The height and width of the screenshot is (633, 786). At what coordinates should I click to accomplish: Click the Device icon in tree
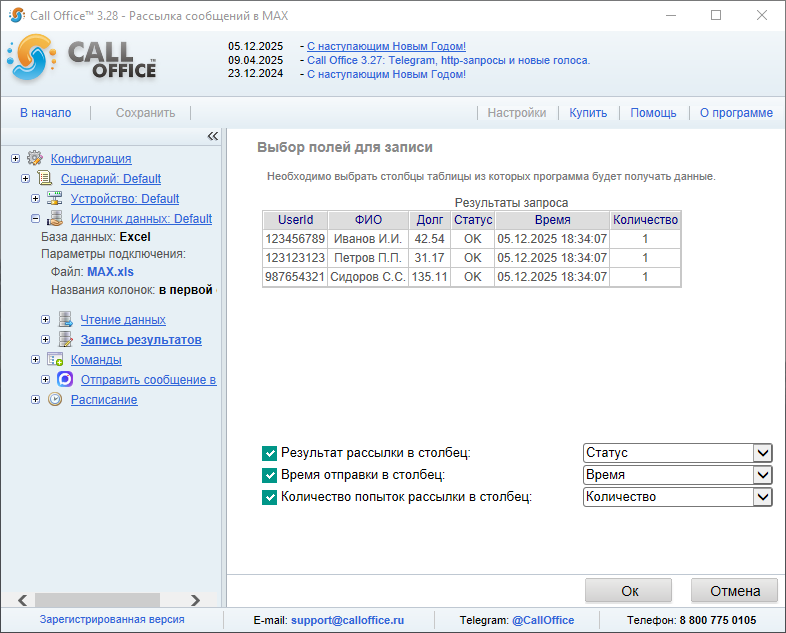pos(55,198)
